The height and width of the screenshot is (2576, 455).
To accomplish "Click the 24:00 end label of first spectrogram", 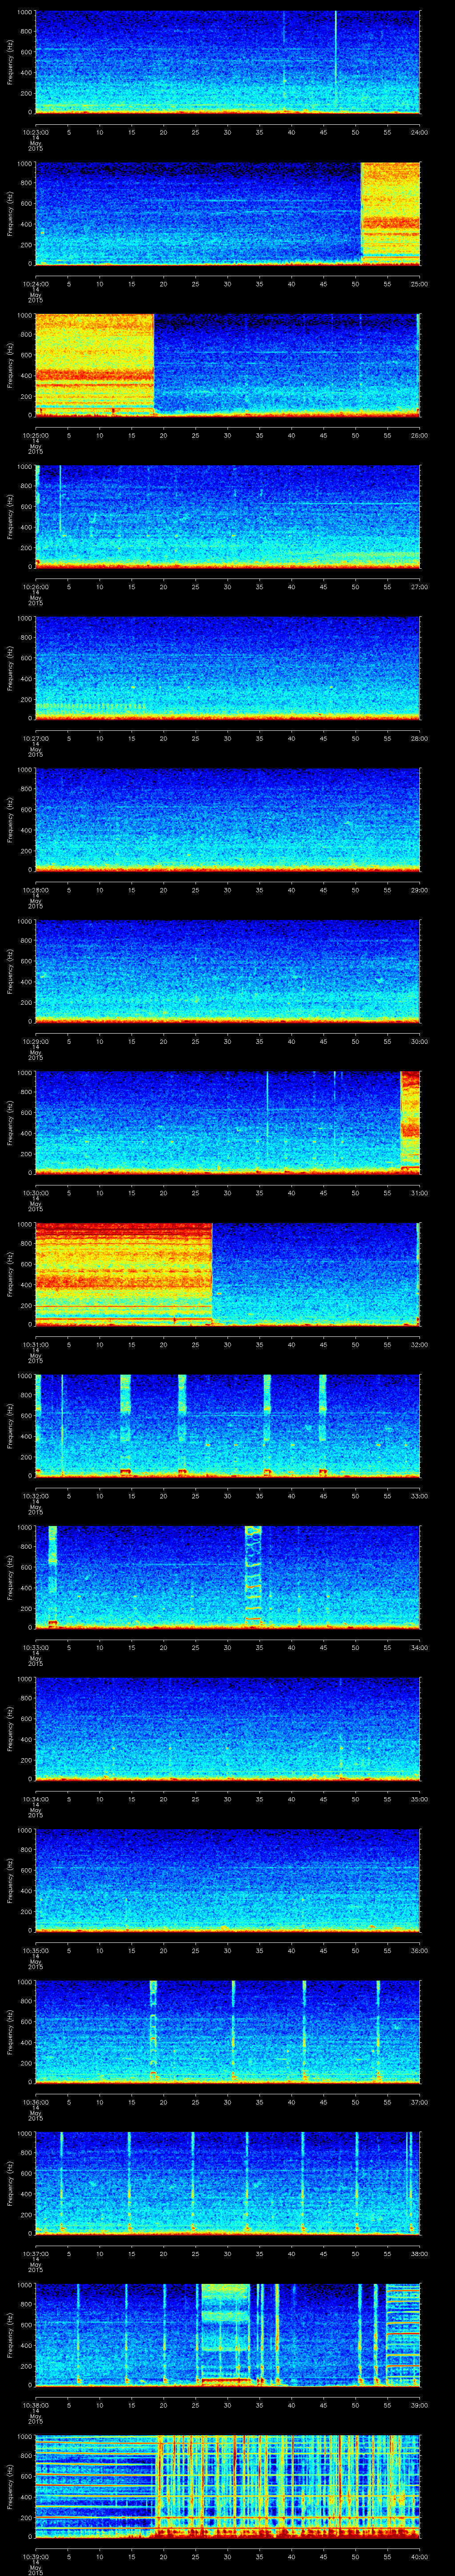I will click(x=419, y=131).
